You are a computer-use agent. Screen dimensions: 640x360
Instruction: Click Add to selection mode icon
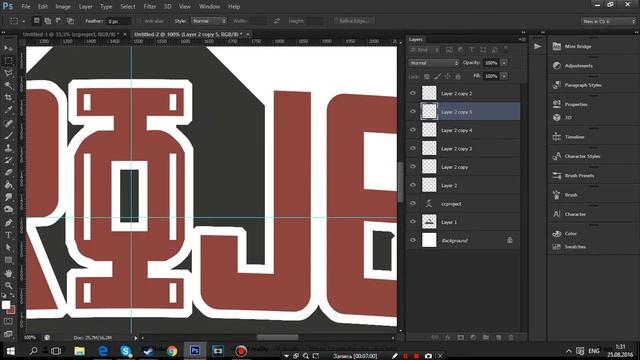48,20
